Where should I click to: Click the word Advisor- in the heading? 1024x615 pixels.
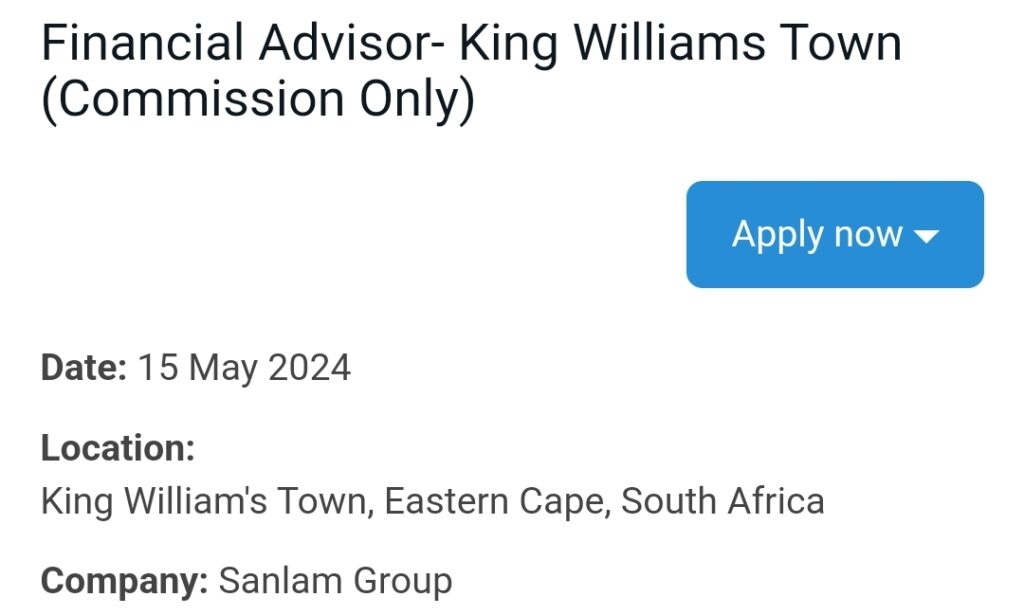coord(352,42)
